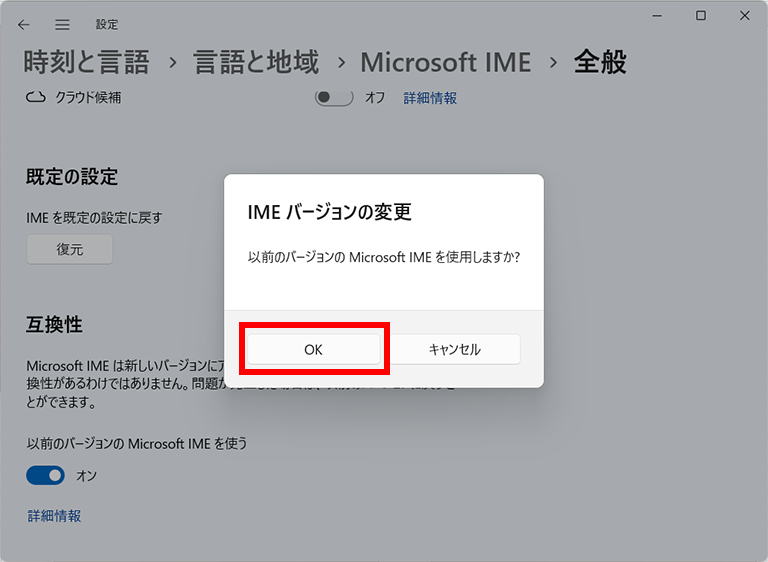The height and width of the screenshot is (562, 768).
Task: Click the オフ label beside クラウド候補 switch
Action: (375, 98)
